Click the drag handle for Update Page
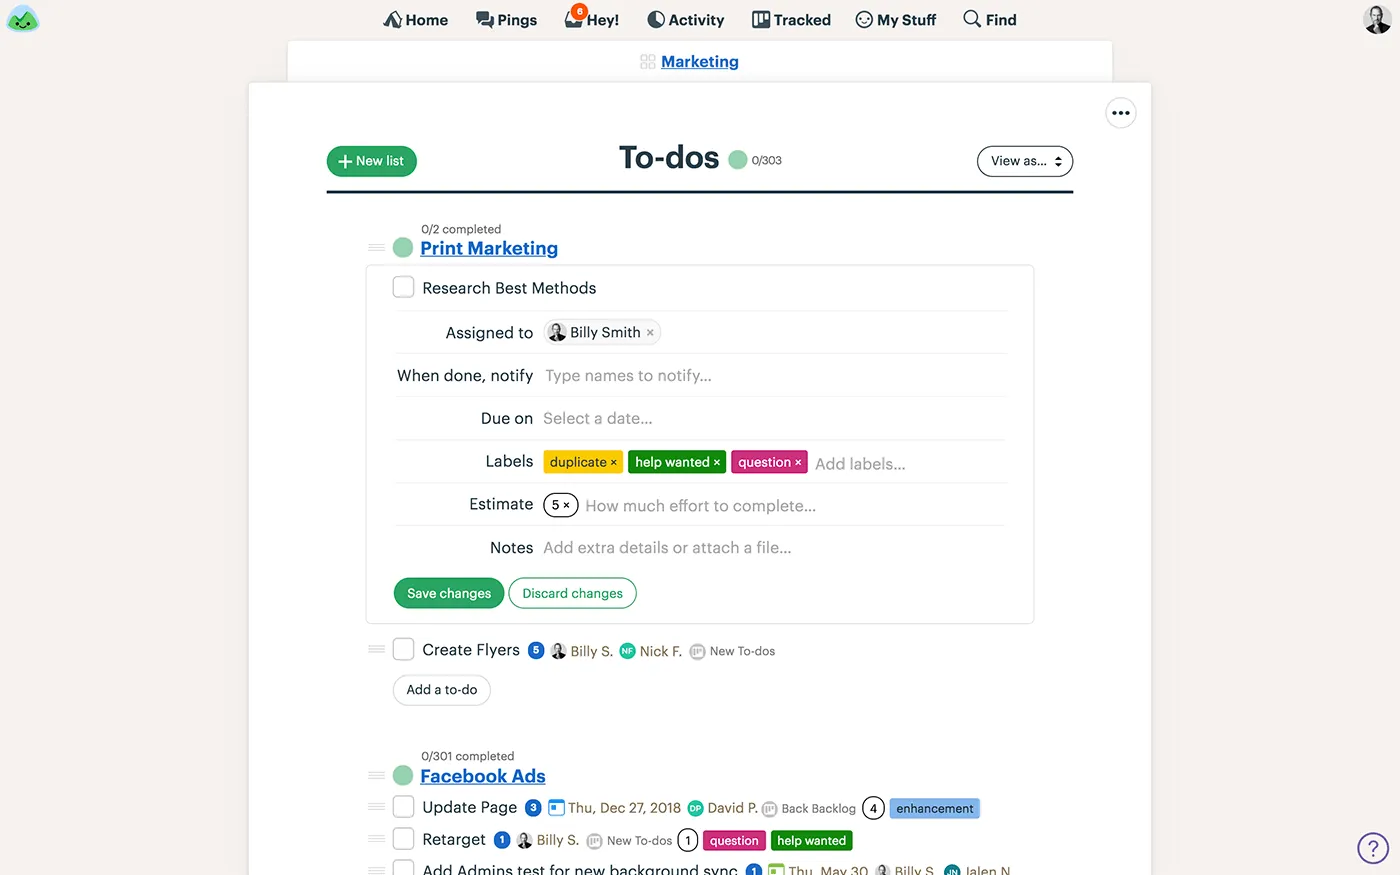Image resolution: width=1400 pixels, height=875 pixels. click(376, 806)
